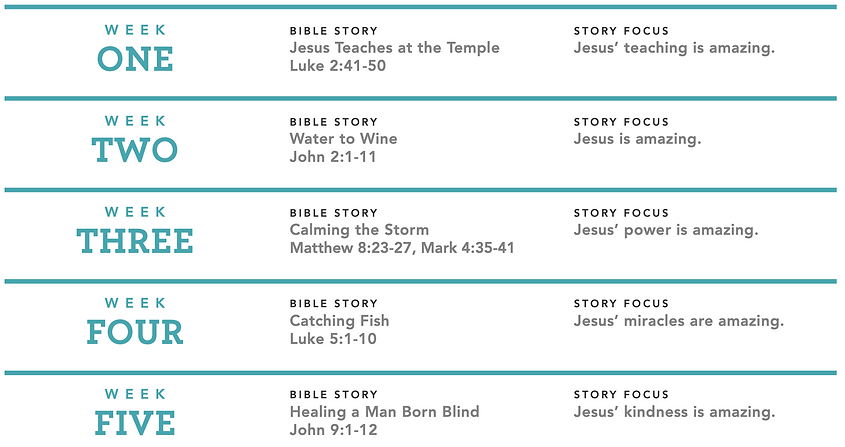Click "Jesus' teaching is amazing." text
This screenshot has width=845, height=447.
click(674, 48)
